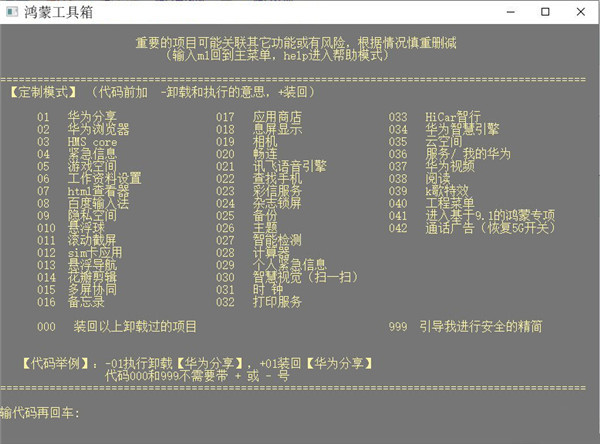The width and height of the screenshot is (600, 444).
Task: Click 999 引导我进行安全的精简 option
Action: [x=467, y=326]
